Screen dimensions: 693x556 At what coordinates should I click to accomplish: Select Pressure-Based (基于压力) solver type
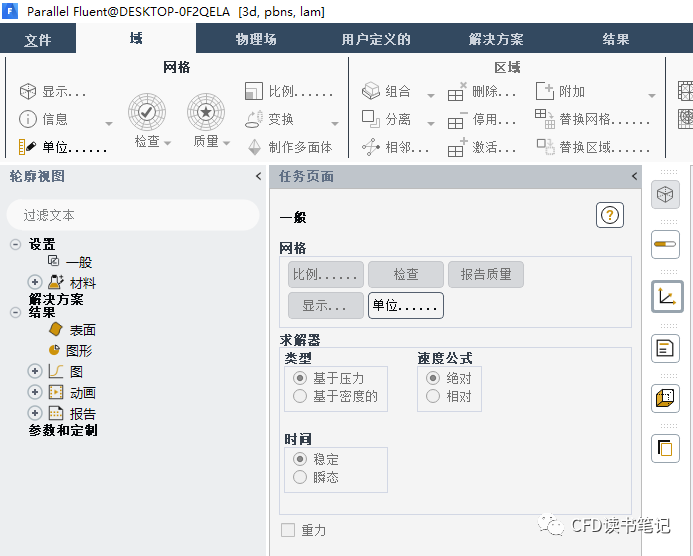[x=300, y=378]
